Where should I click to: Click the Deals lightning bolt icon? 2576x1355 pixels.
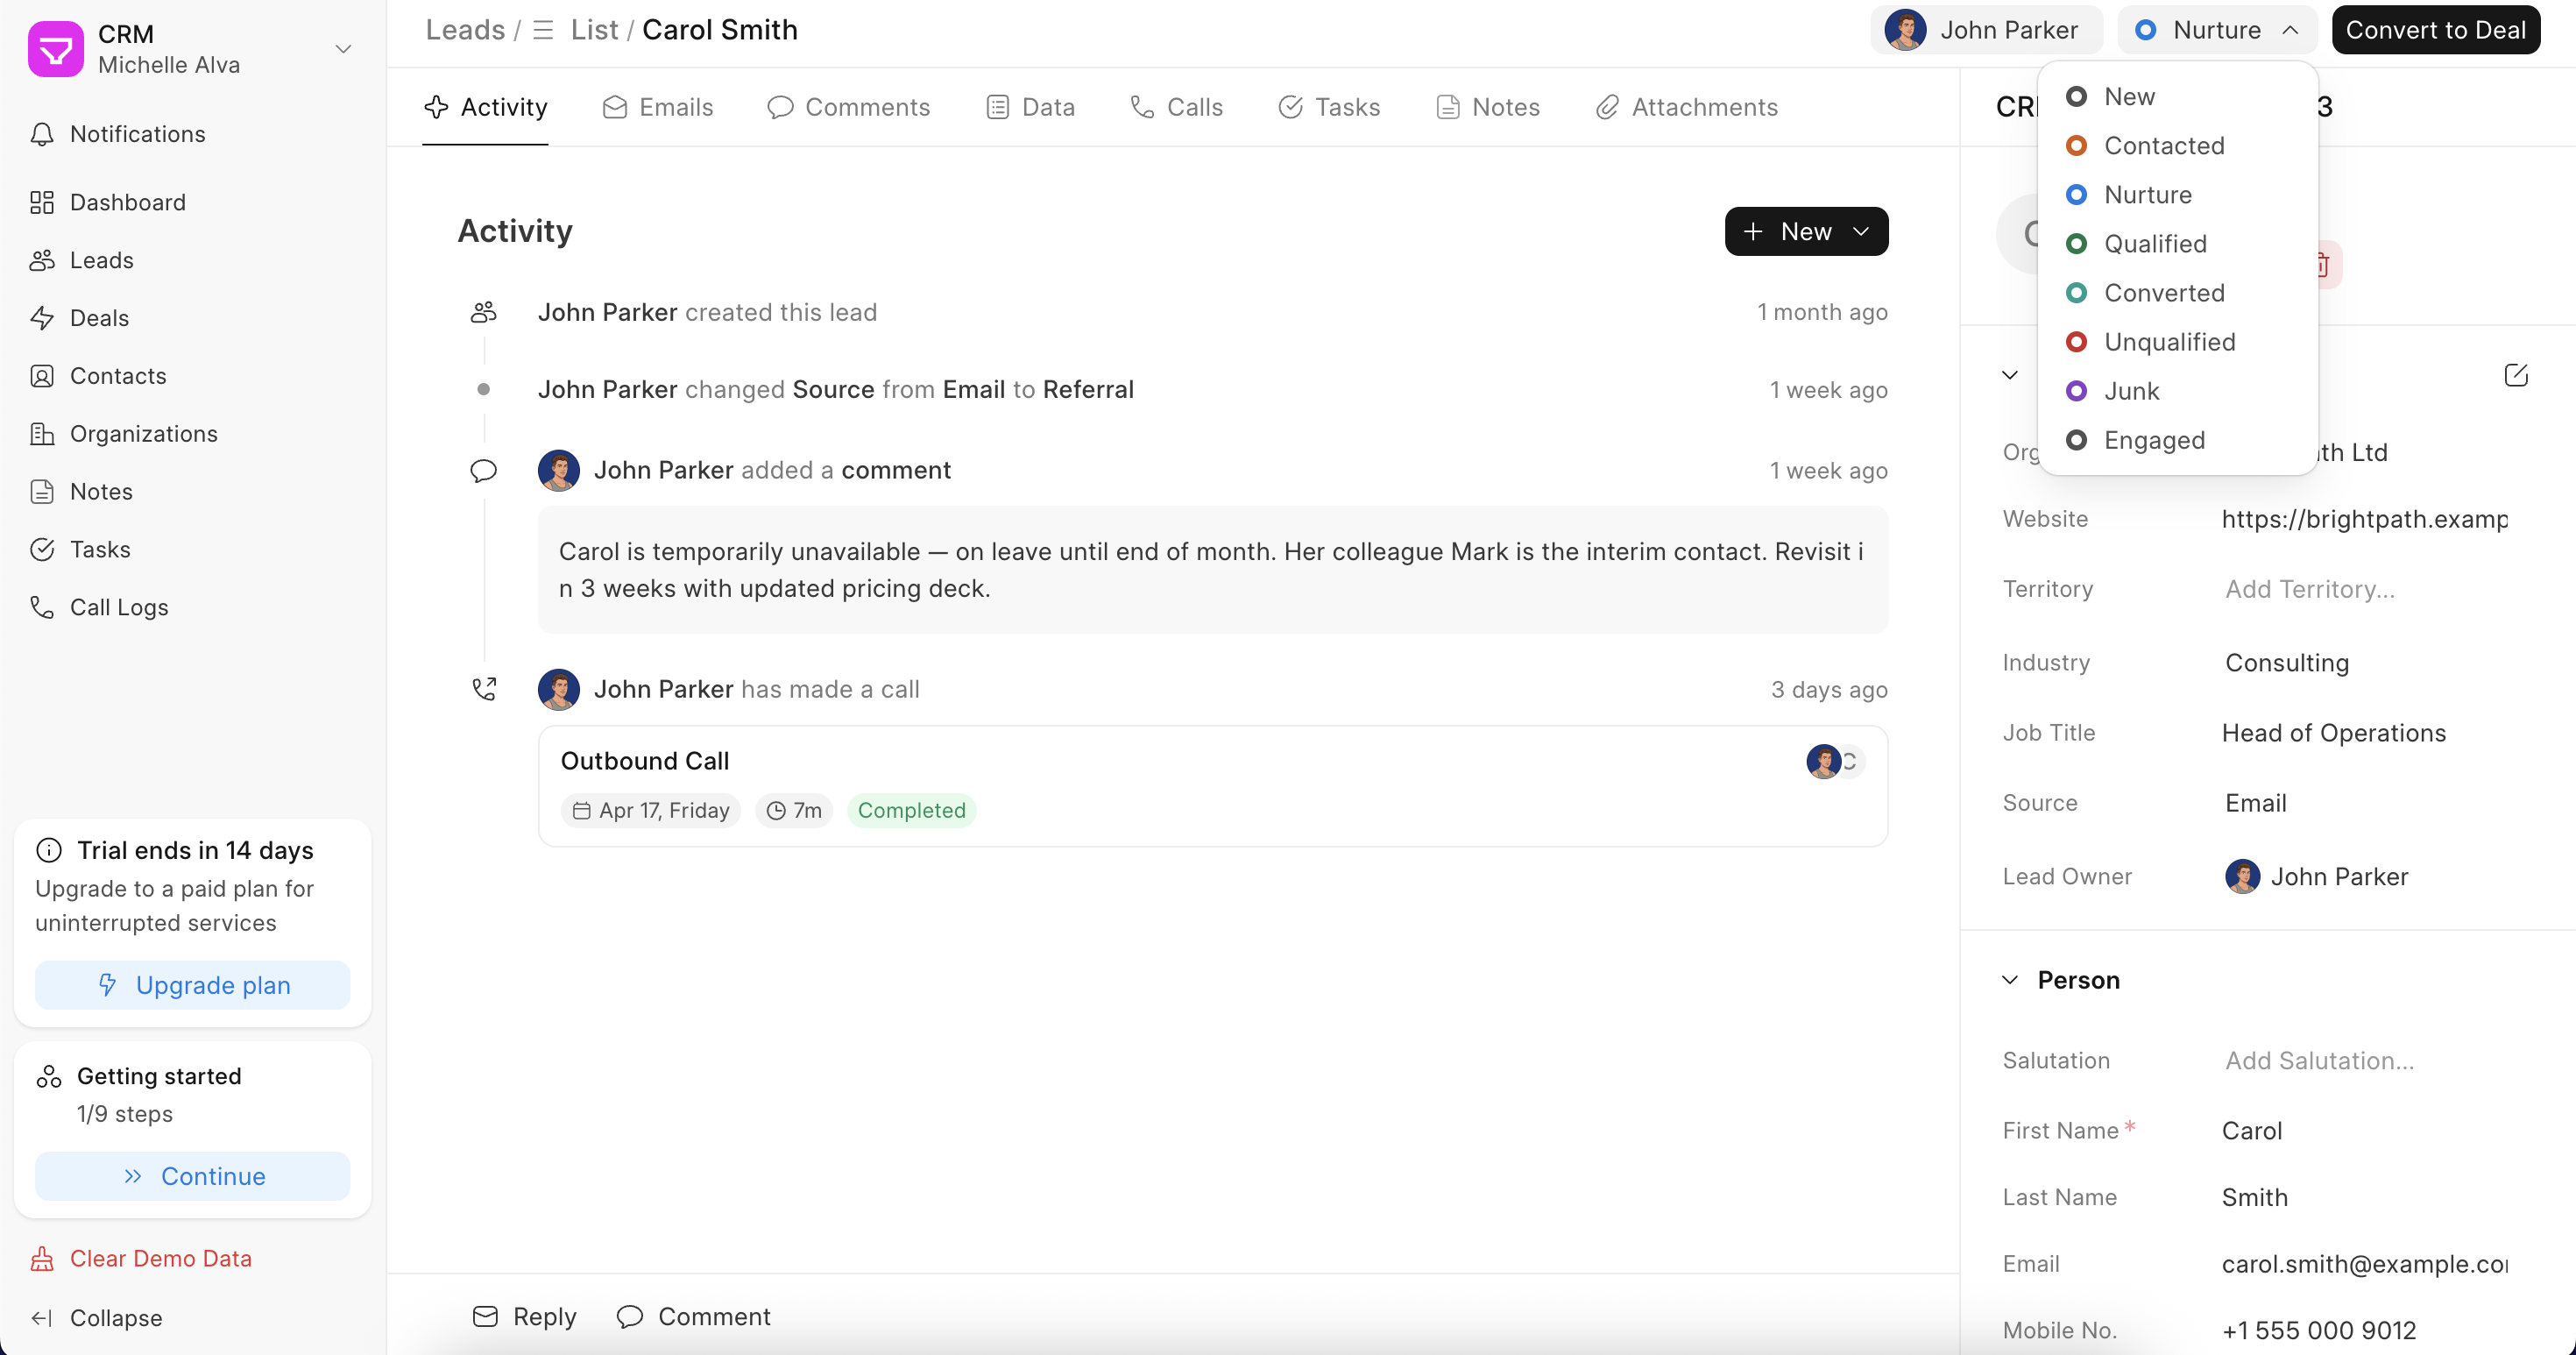(42, 318)
